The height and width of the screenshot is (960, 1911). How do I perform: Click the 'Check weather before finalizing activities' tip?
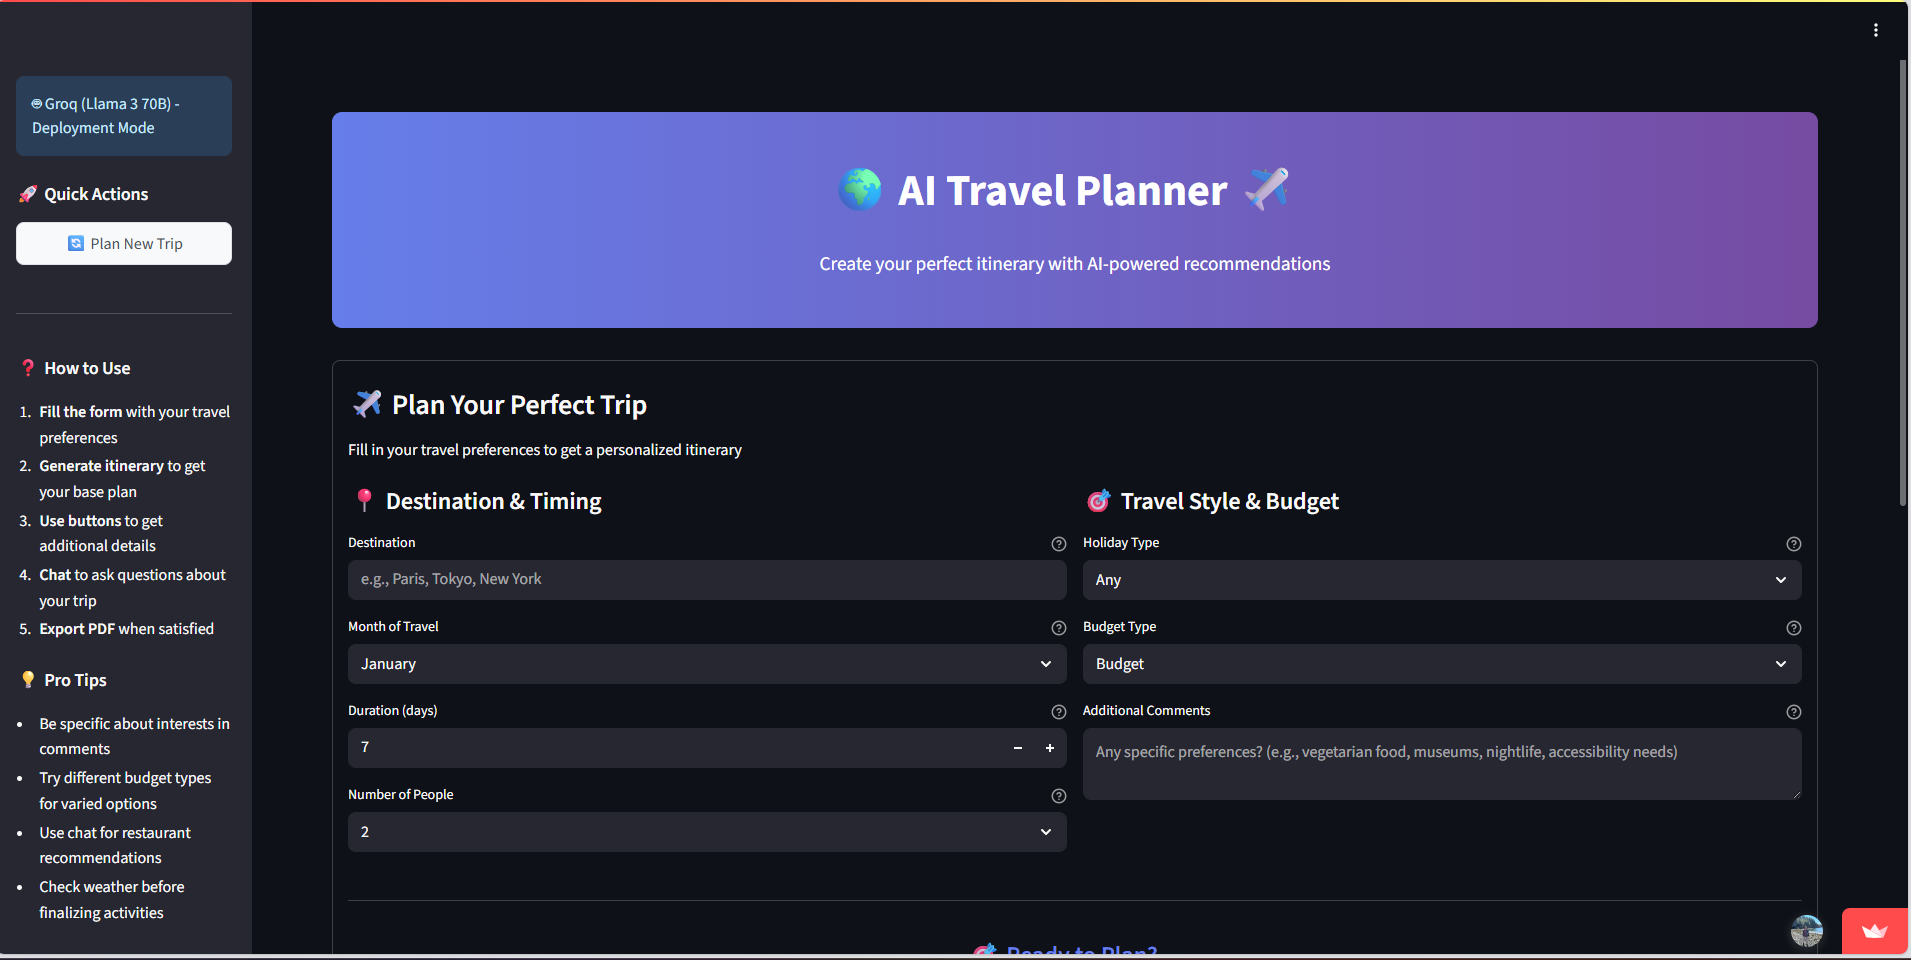point(112,900)
